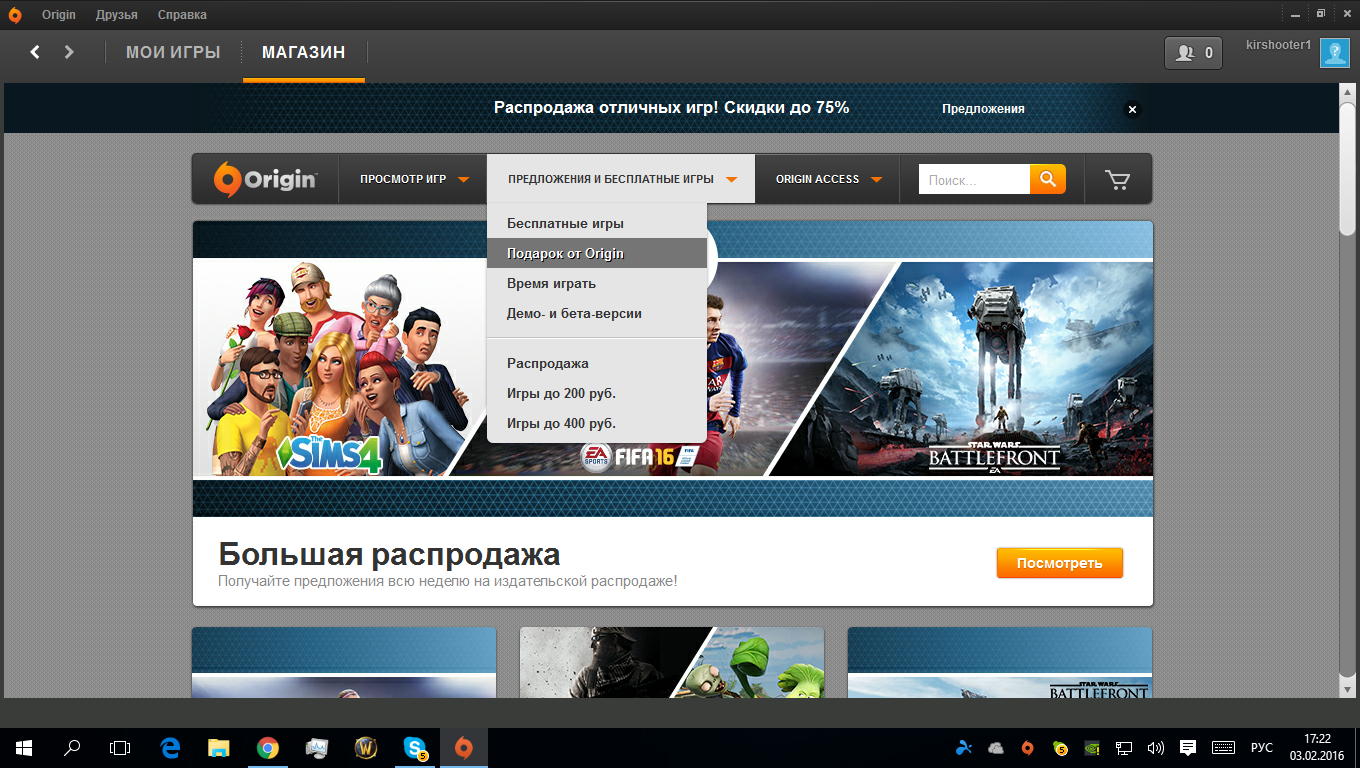Open Google Chrome from the taskbar

coord(267,747)
